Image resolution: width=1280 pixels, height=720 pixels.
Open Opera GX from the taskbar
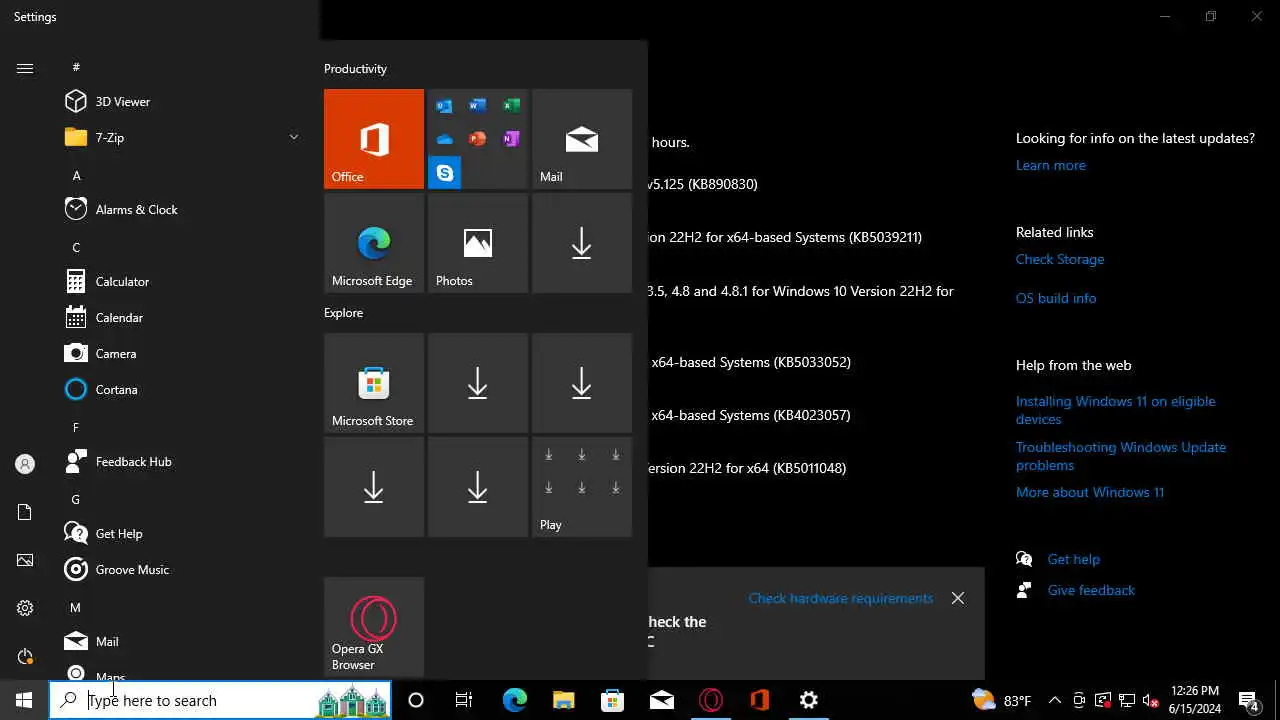pos(711,700)
